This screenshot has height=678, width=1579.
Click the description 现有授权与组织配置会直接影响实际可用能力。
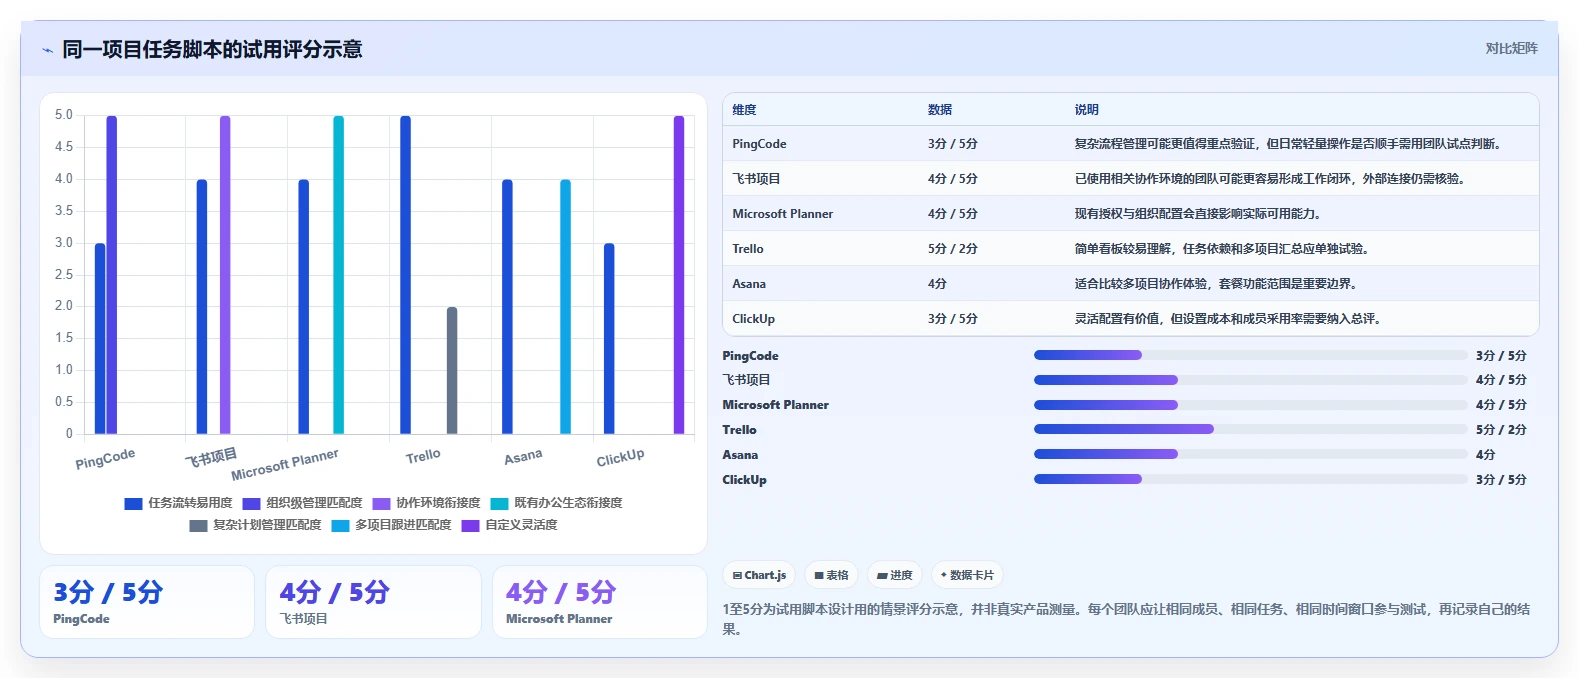point(1198,214)
